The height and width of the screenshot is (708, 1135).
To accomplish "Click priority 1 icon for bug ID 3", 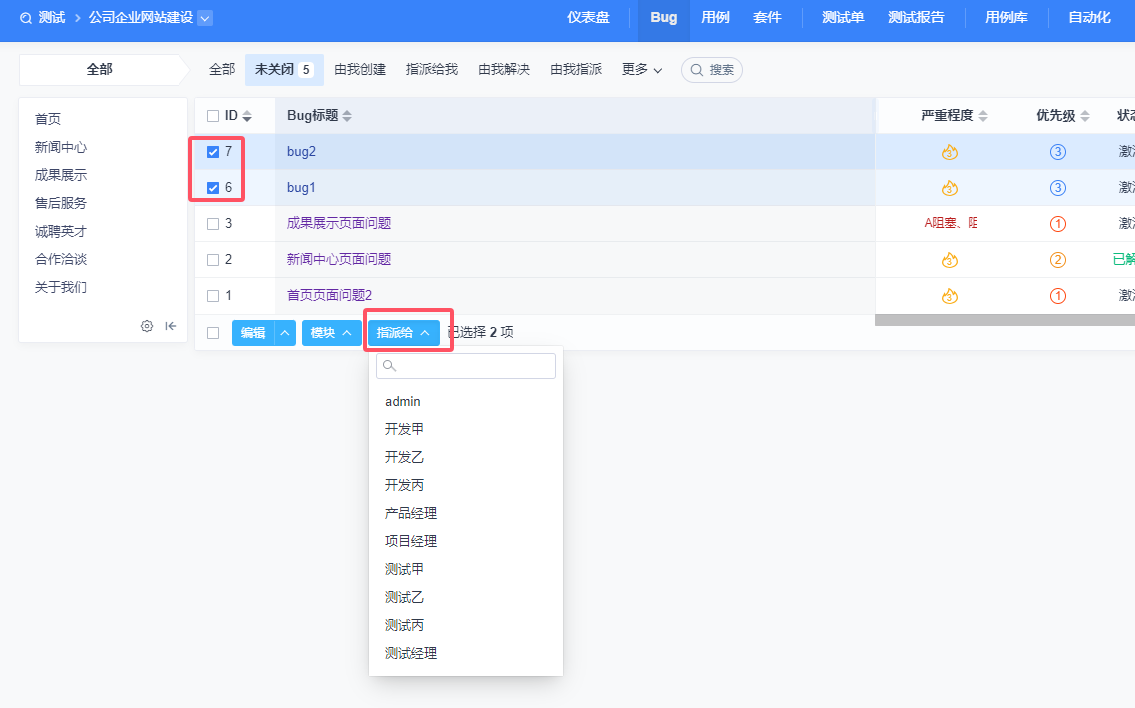I will tap(1057, 224).
